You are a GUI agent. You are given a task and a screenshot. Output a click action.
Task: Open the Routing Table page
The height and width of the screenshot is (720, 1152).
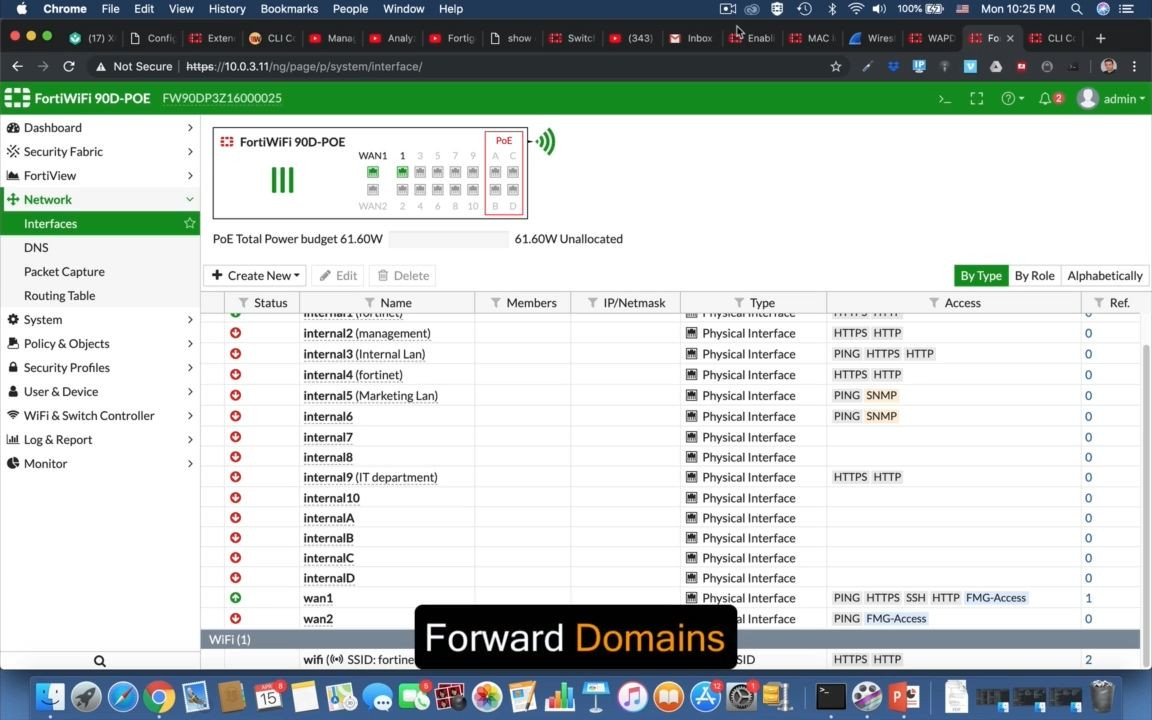(60, 296)
